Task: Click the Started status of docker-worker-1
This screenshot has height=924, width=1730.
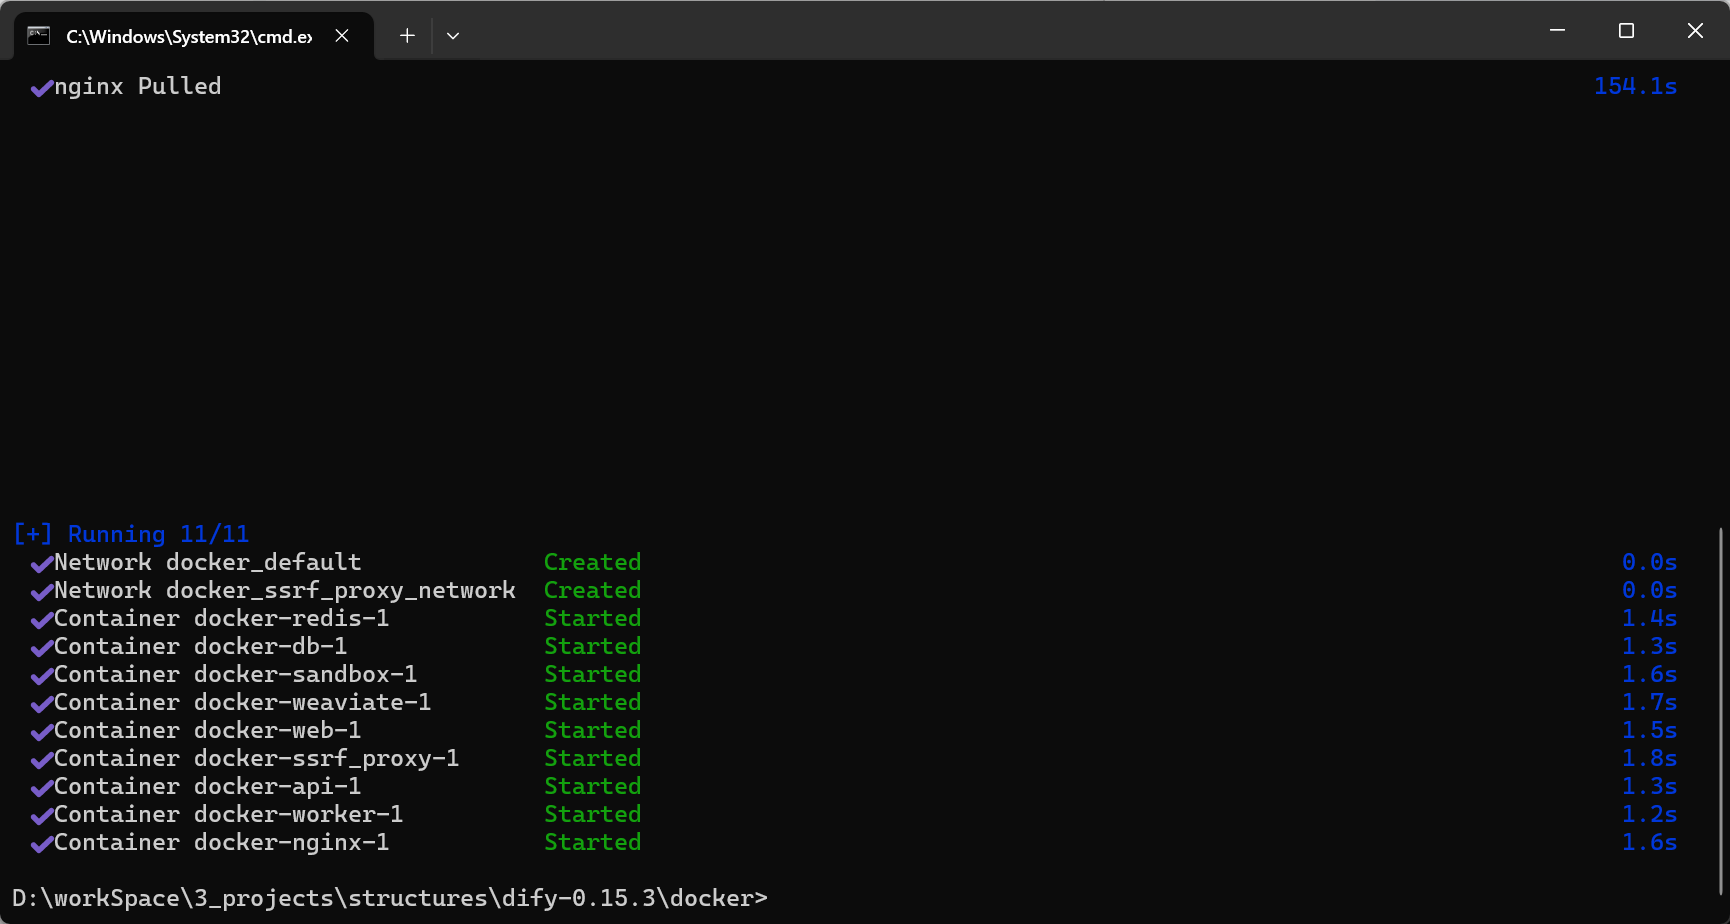Action: pyautogui.click(x=592, y=815)
